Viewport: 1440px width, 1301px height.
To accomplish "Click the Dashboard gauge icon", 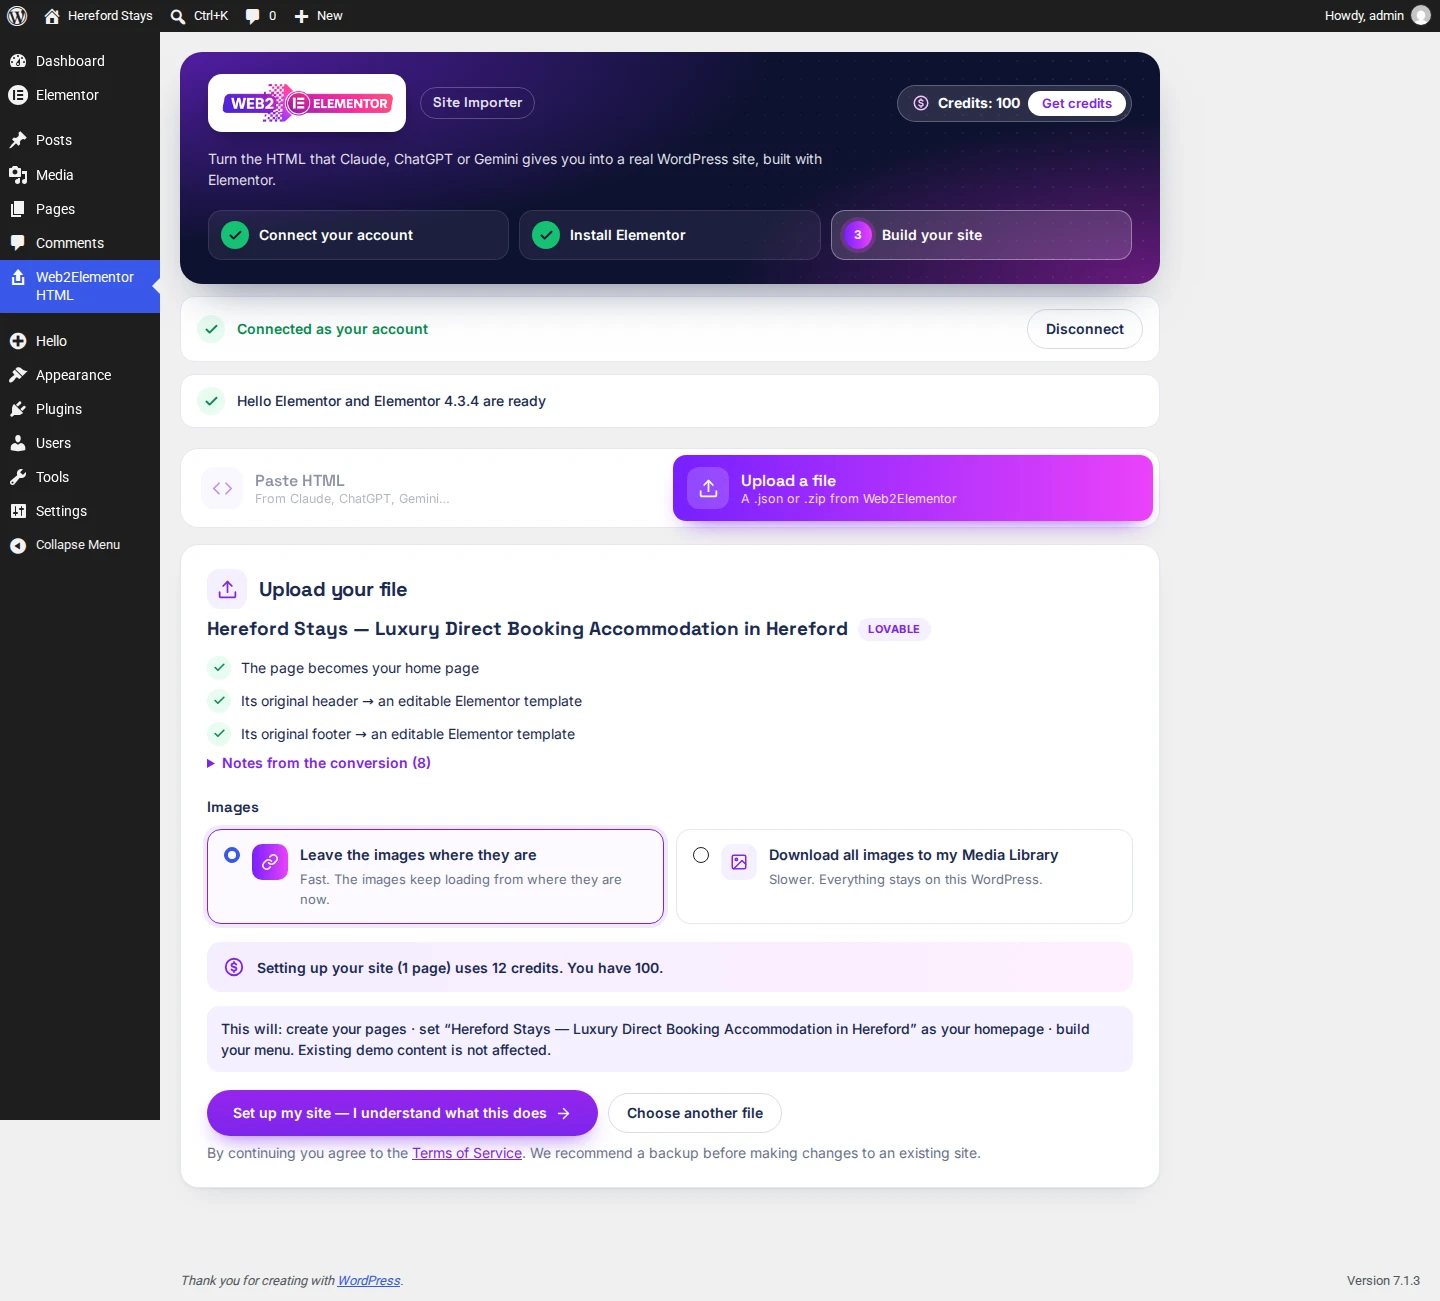I will point(18,61).
